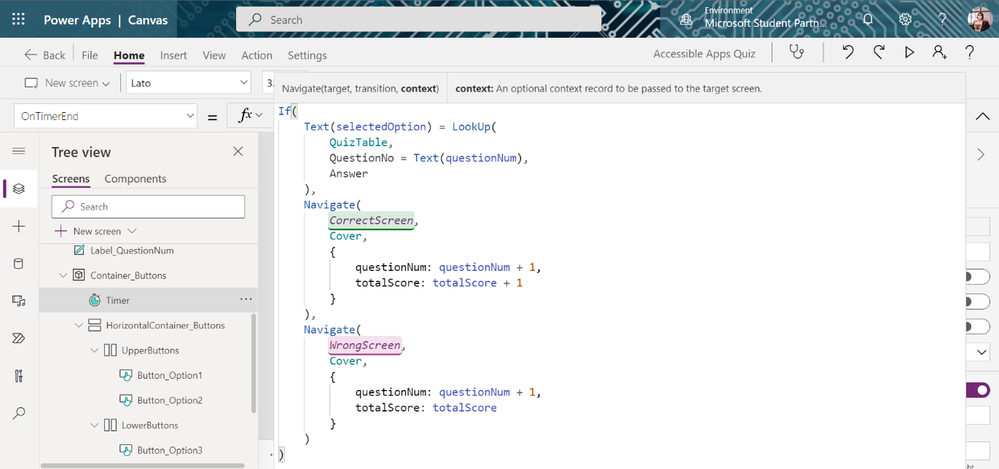This screenshot has height=469, width=999.
Task: Open the Timer more options ellipsis
Action: pos(246,299)
